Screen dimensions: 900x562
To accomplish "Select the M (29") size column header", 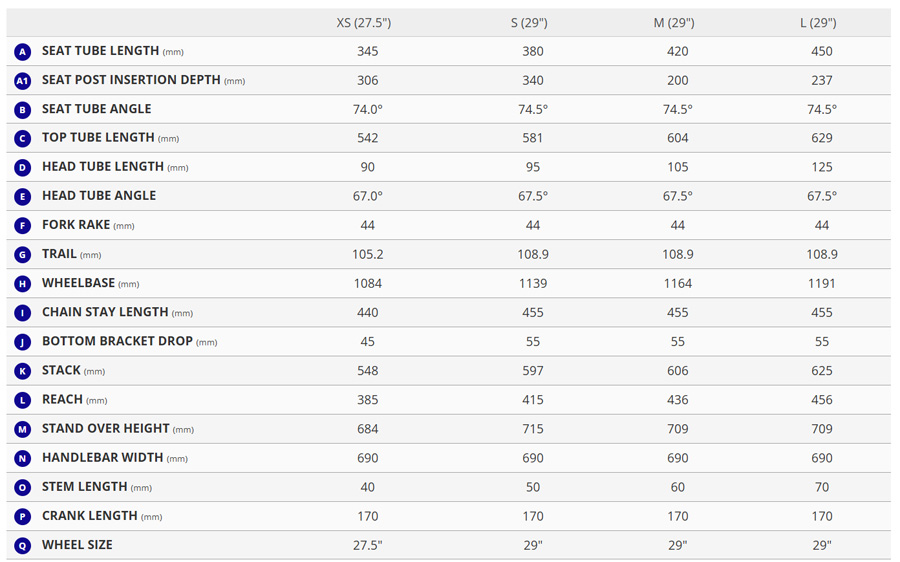I will coord(677,22).
